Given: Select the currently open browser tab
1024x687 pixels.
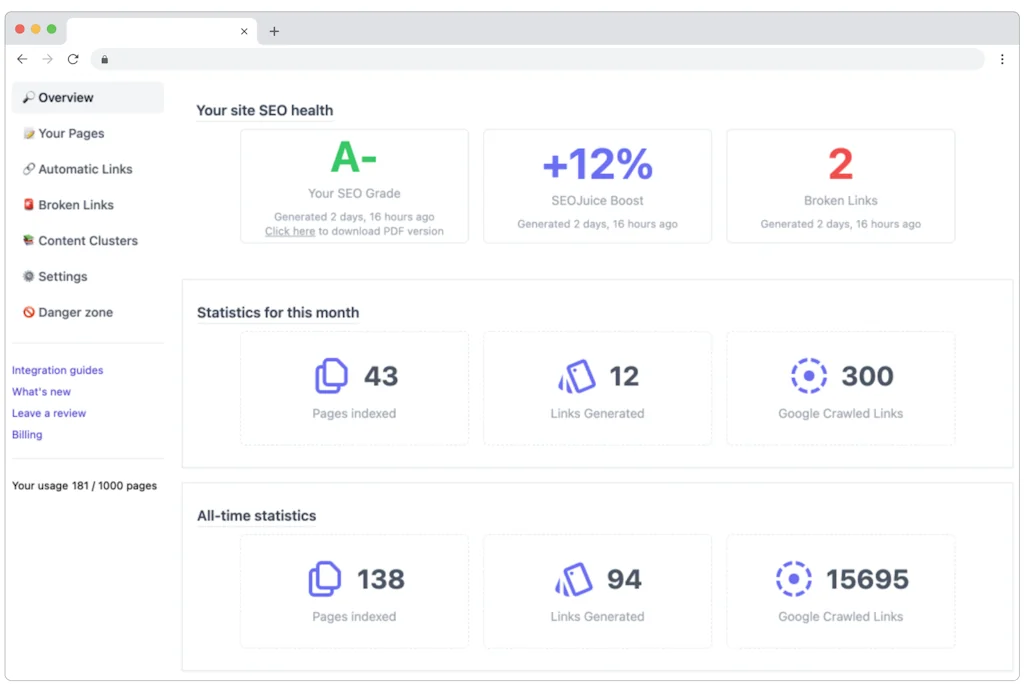Looking at the screenshot, I should [150, 31].
